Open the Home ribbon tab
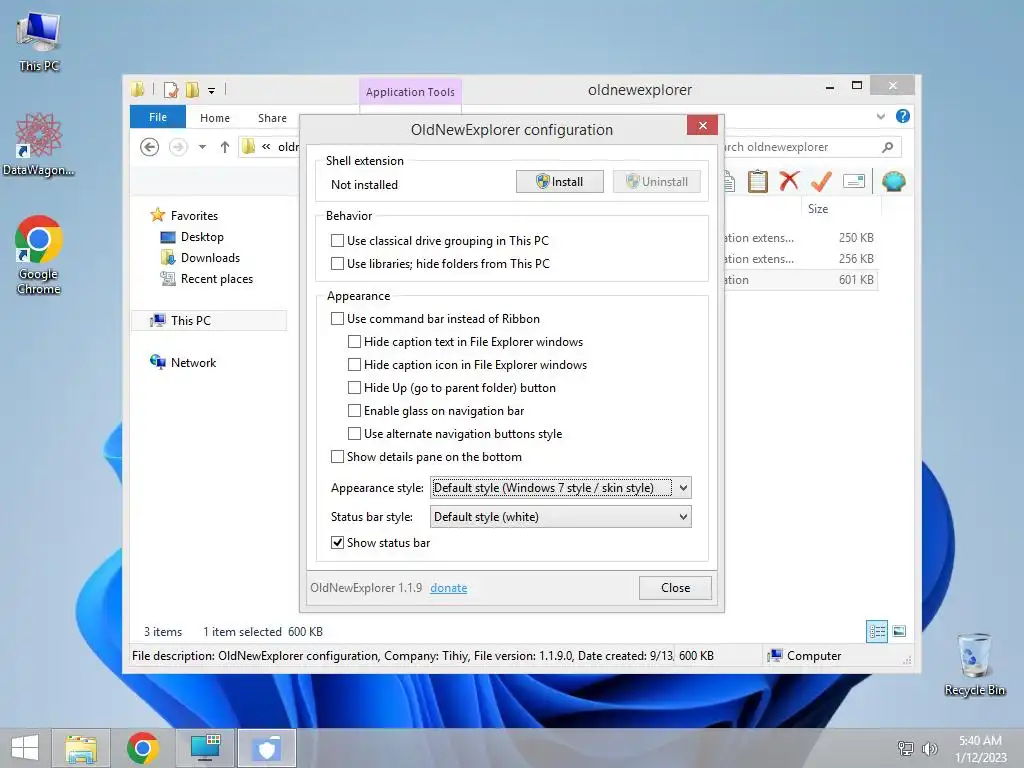This screenshot has width=1024, height=768. [x=215, y=118]
